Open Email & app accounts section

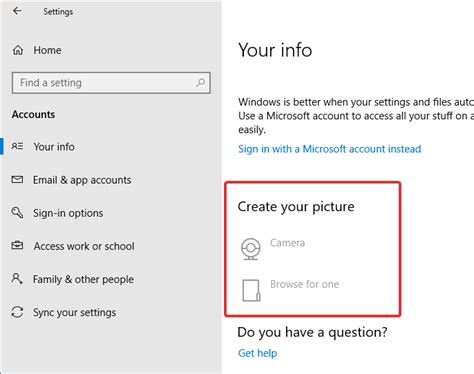[x=82, y=180]
